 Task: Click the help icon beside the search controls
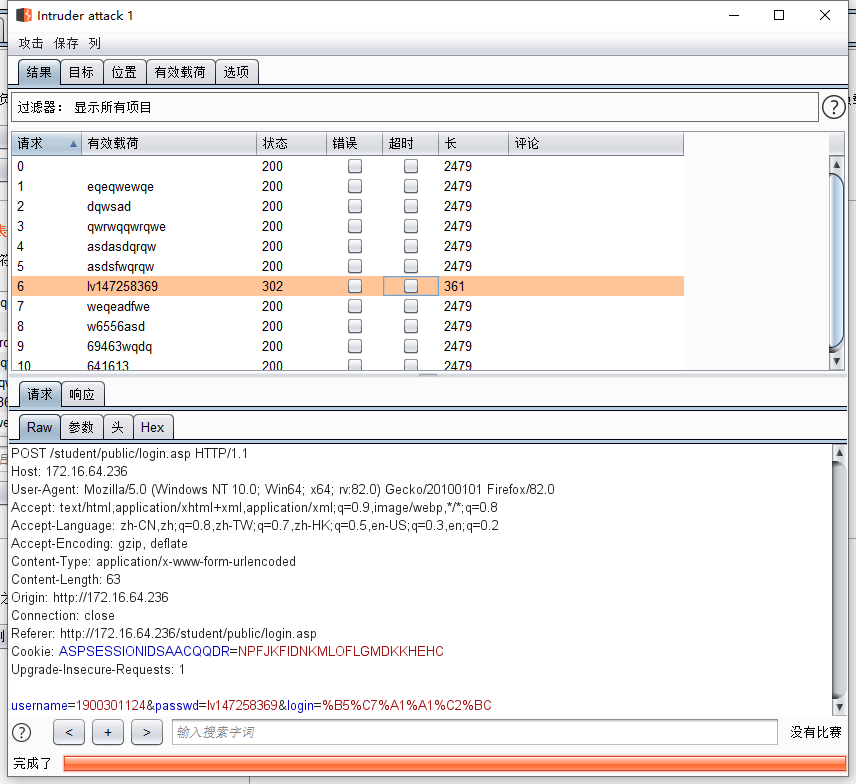pyautogui.click(x=22, y=733)
